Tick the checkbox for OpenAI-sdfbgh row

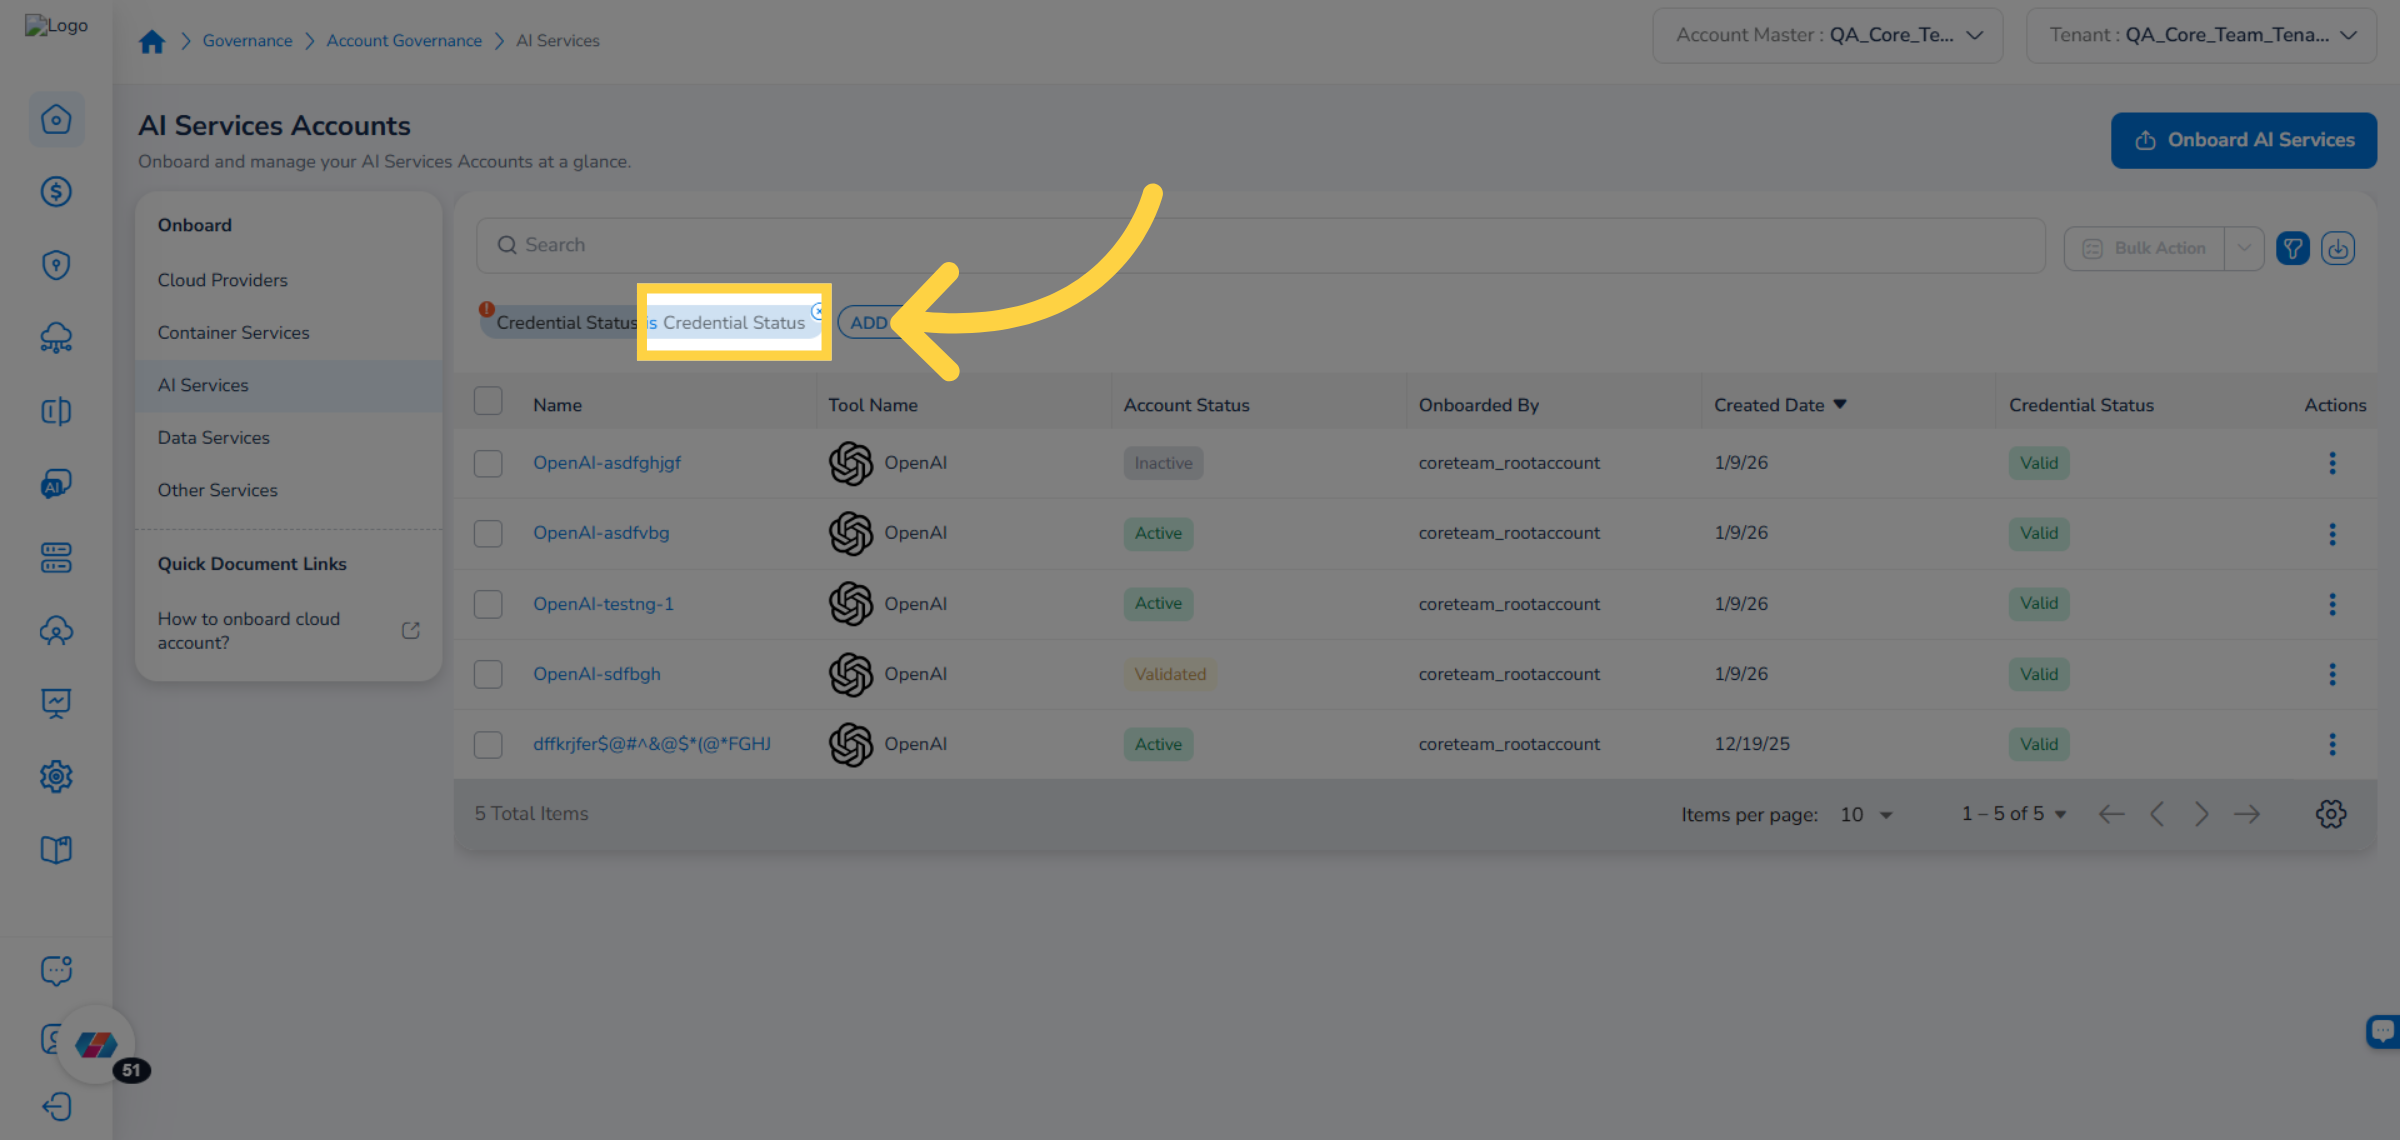click(488, 674)
